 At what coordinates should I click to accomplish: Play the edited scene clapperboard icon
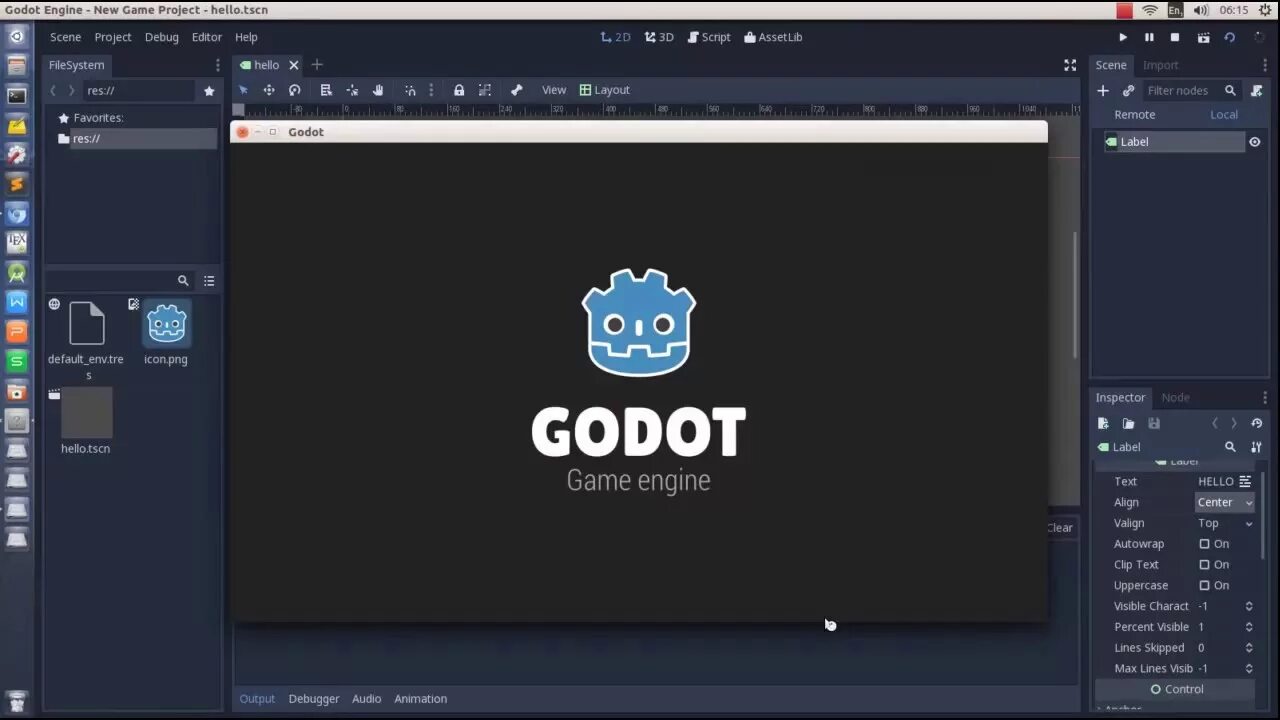[x=1203, y=37]
